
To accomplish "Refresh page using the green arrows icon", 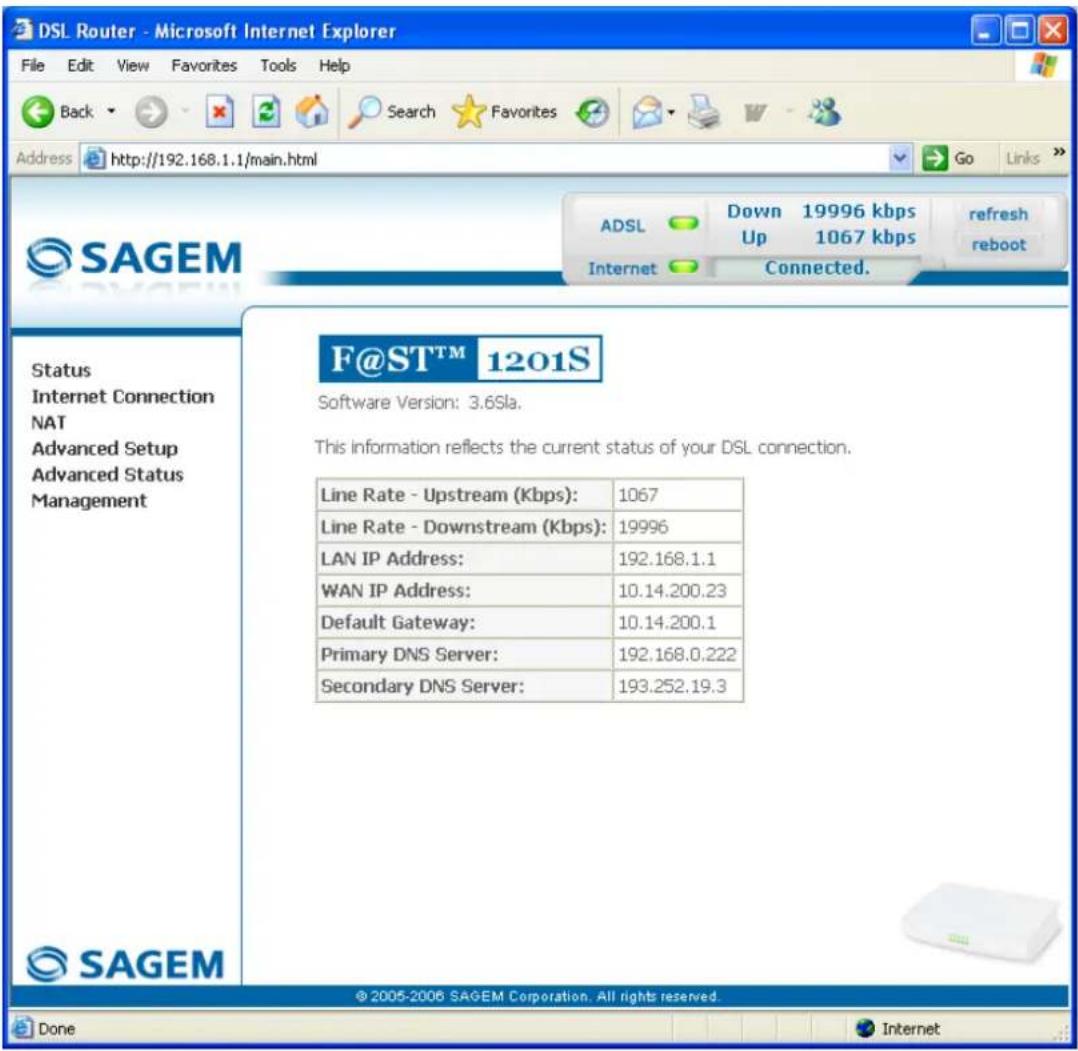I will coord(266,111).
